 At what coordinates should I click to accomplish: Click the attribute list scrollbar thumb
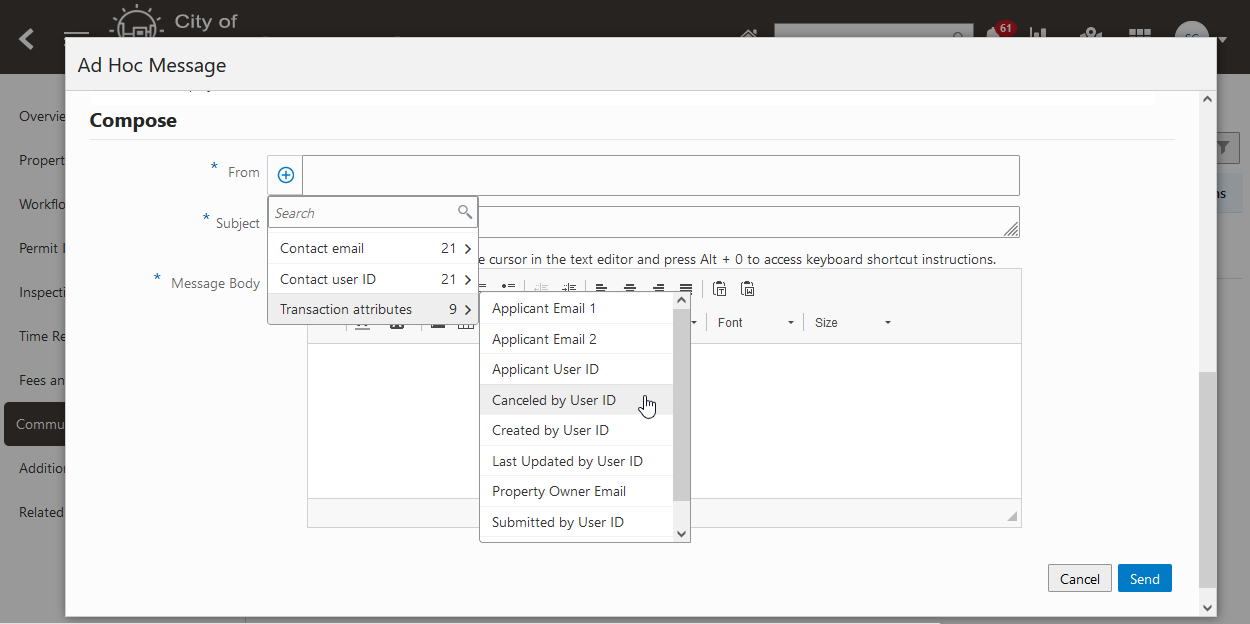pos(682,404)
